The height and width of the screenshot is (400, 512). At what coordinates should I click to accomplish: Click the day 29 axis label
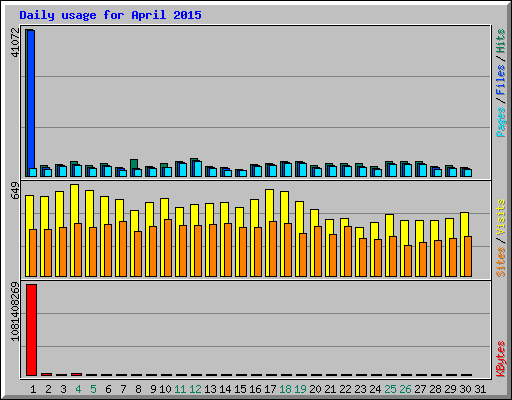450,389
